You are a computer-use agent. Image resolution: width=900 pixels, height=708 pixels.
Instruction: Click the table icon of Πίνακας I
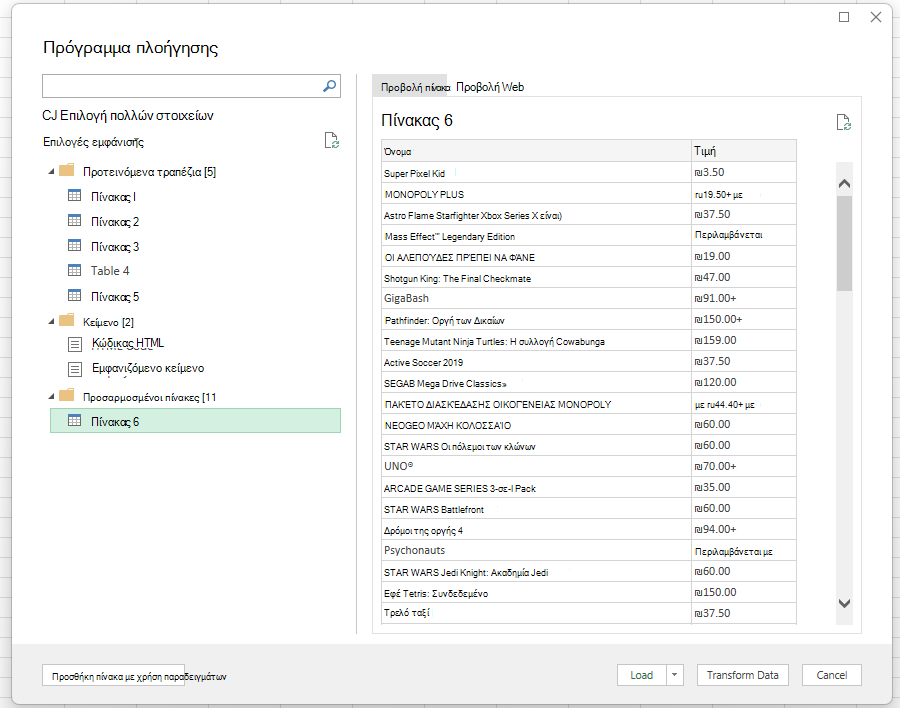point(75,196)
